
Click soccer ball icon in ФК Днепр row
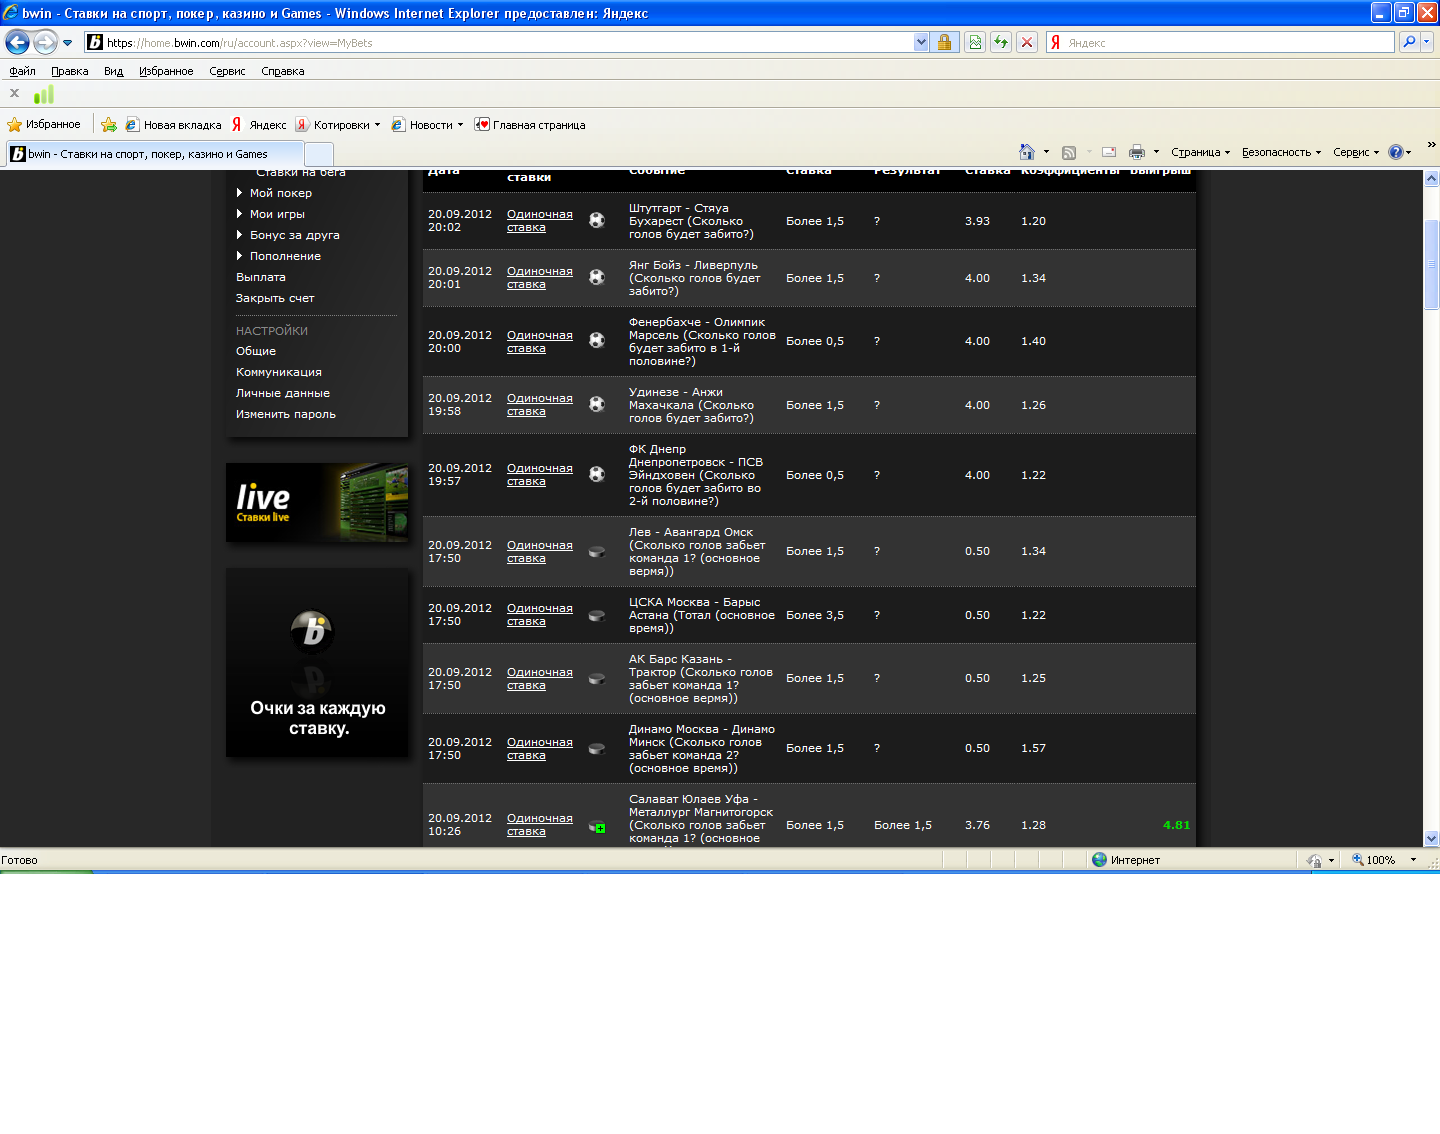[597, 474]
